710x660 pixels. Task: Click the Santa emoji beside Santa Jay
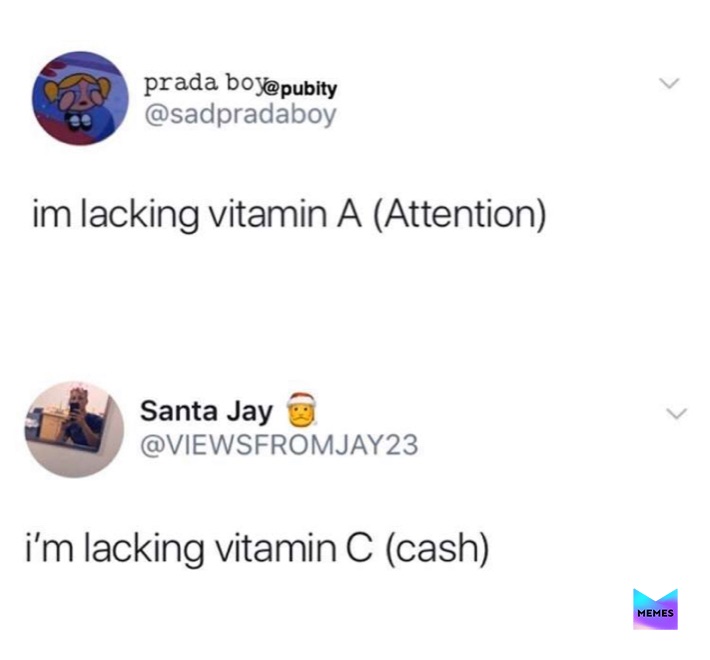click(x=301, y=410)
